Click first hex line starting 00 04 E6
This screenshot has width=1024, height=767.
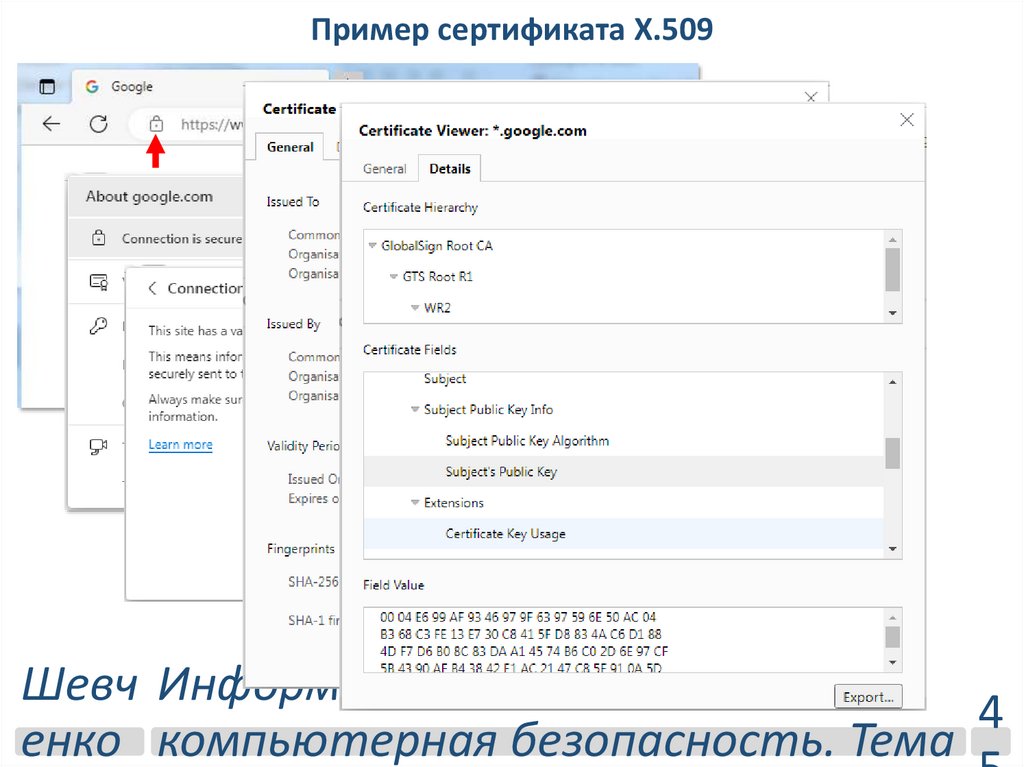(518, 617)
